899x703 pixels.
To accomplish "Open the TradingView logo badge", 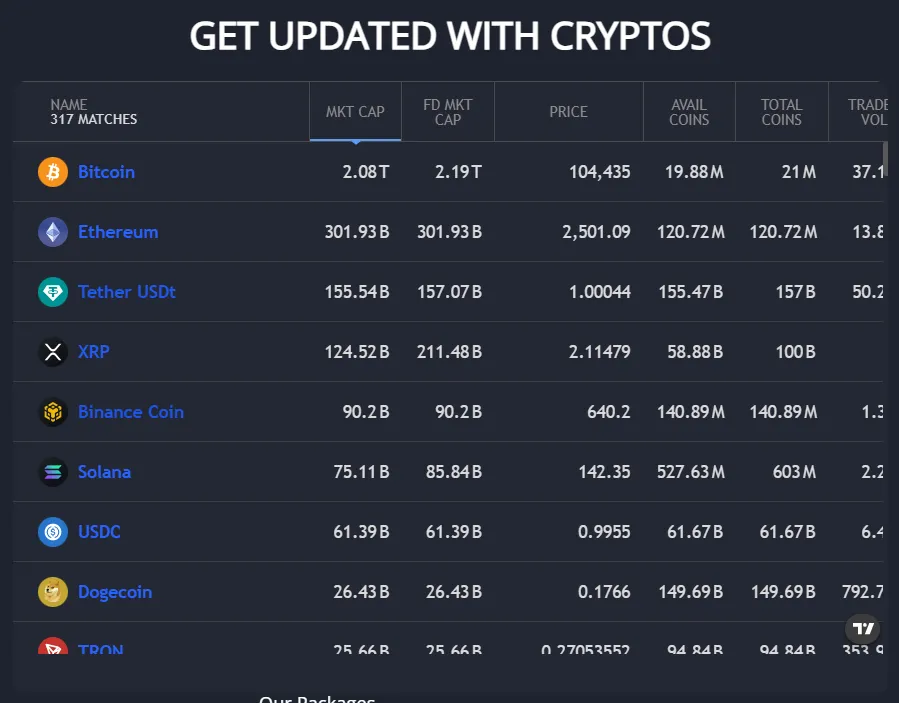I will click(x=863, y=629).
